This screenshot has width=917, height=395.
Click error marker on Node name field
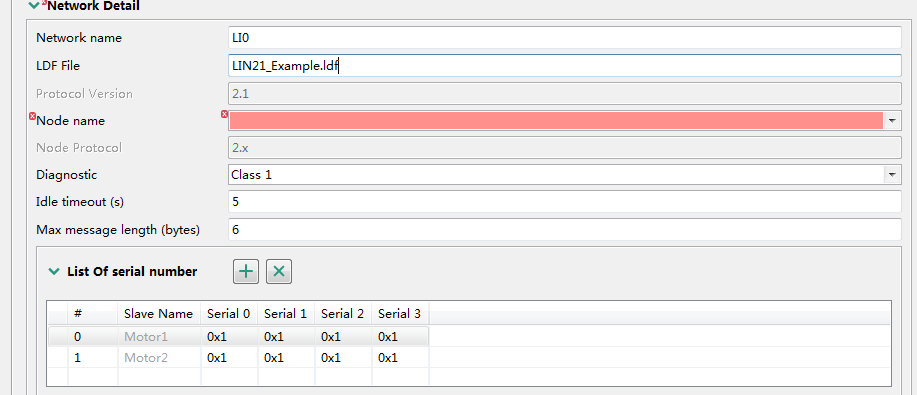tap(224, 114)
